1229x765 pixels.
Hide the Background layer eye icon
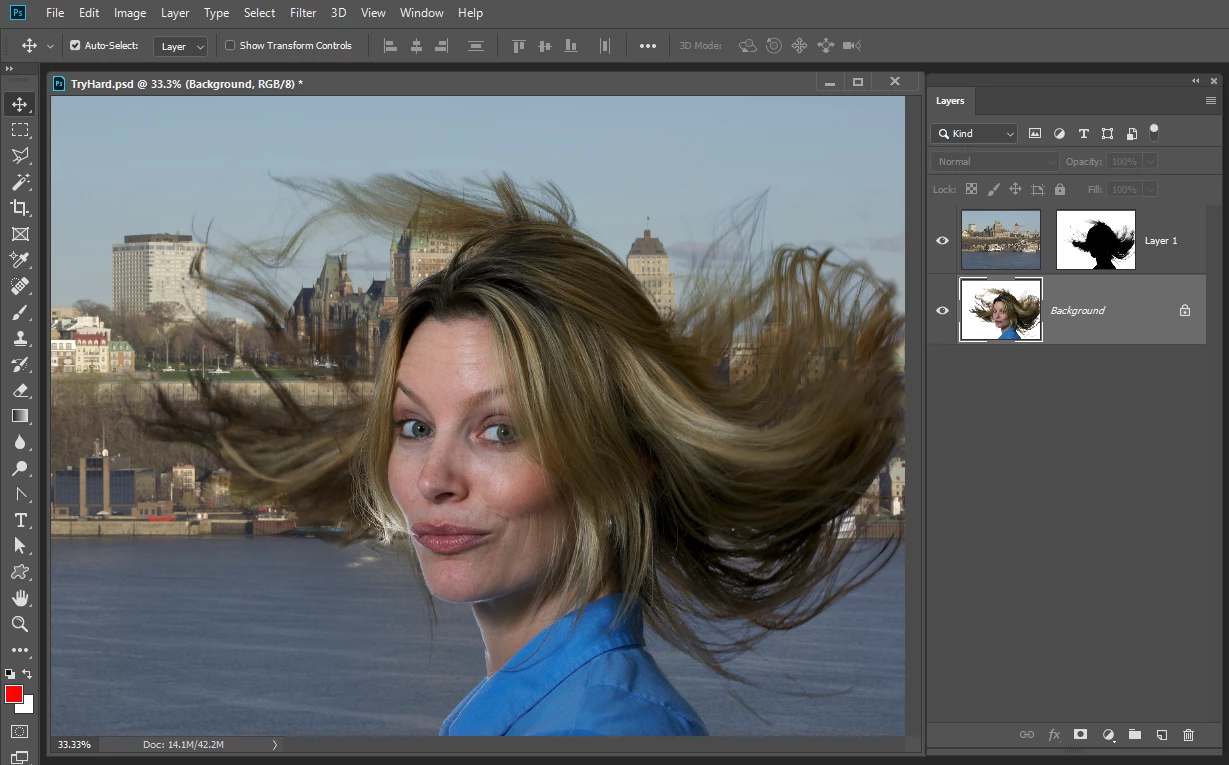[x=942, y=311]
